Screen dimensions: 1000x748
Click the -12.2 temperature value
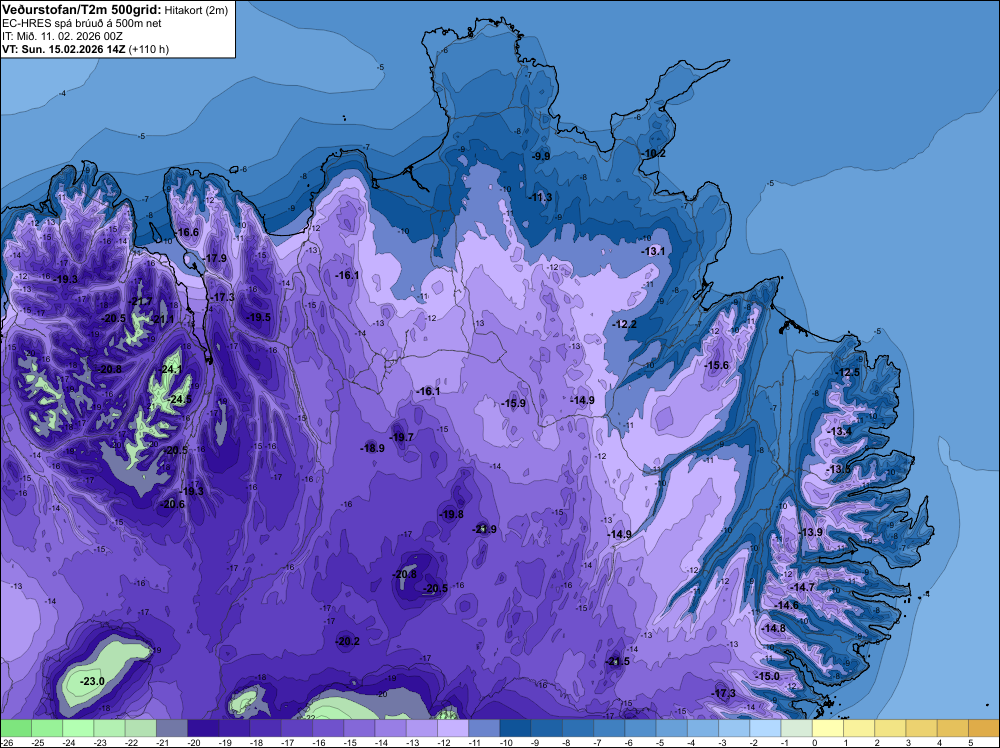tap(624, 324)
